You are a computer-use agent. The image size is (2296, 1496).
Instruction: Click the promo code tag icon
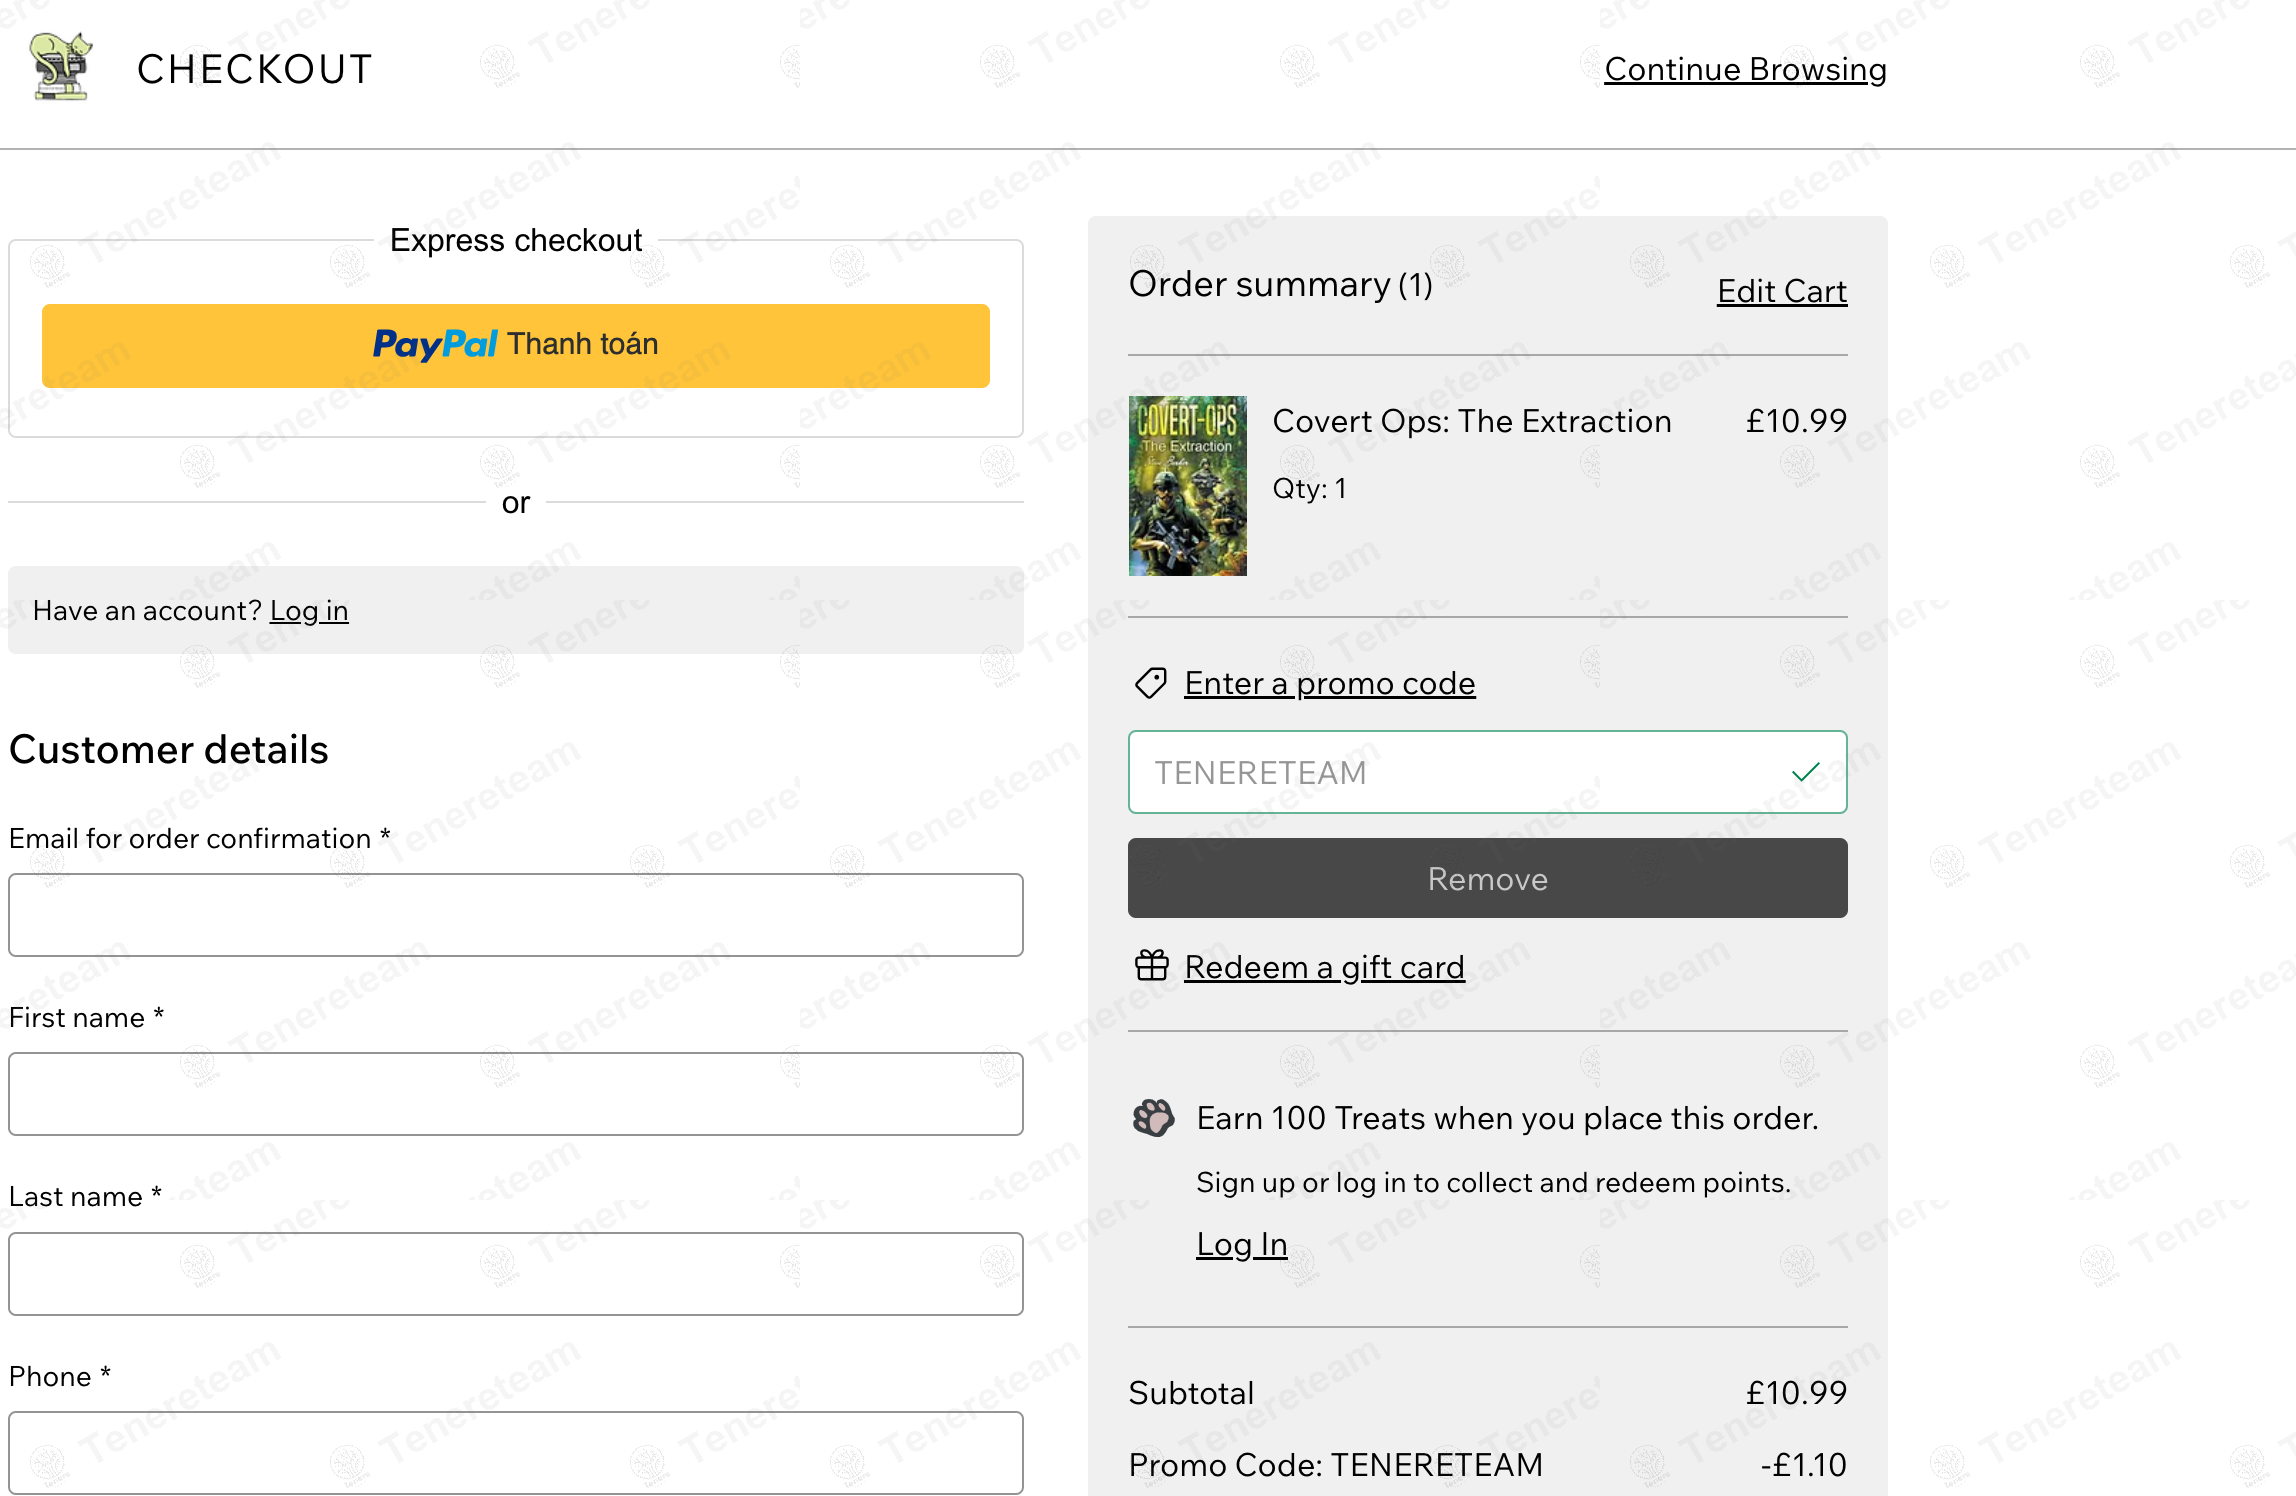[1151, 684]
